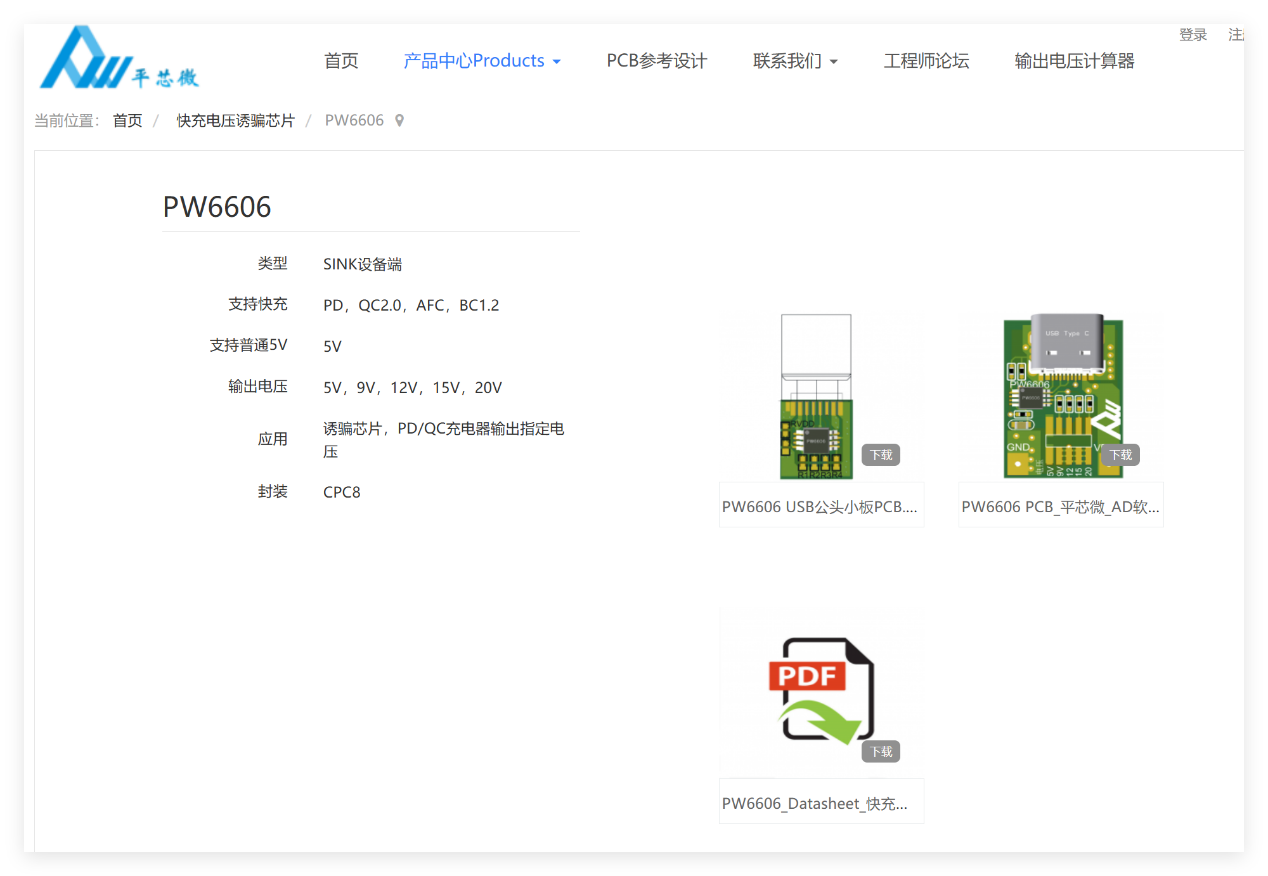Viewport: 1268px width, 876px height.
Task: Expand the 产品中心Products dropdown menu
Action: [474, 60]
